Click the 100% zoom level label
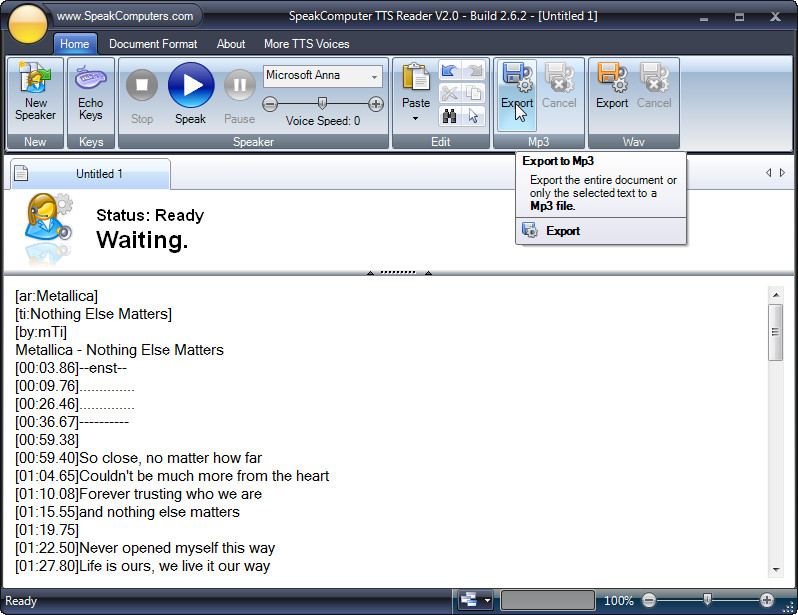The image size is (798, 615). (618, 601)
